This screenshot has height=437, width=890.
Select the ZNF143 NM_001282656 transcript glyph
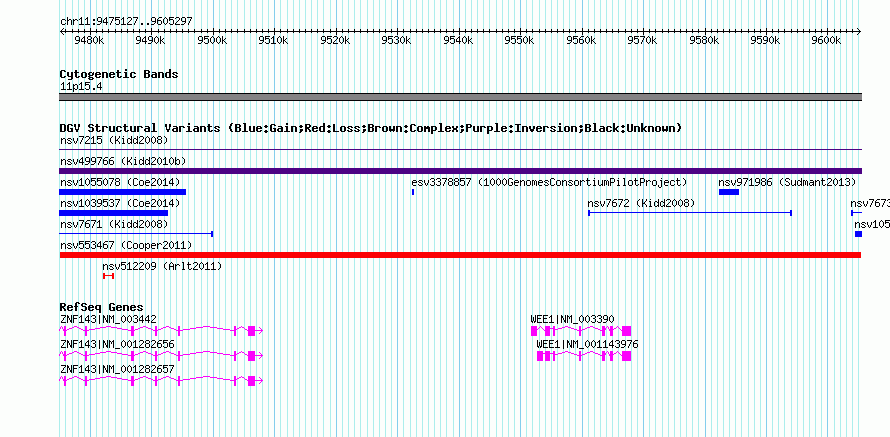[161, 356]
